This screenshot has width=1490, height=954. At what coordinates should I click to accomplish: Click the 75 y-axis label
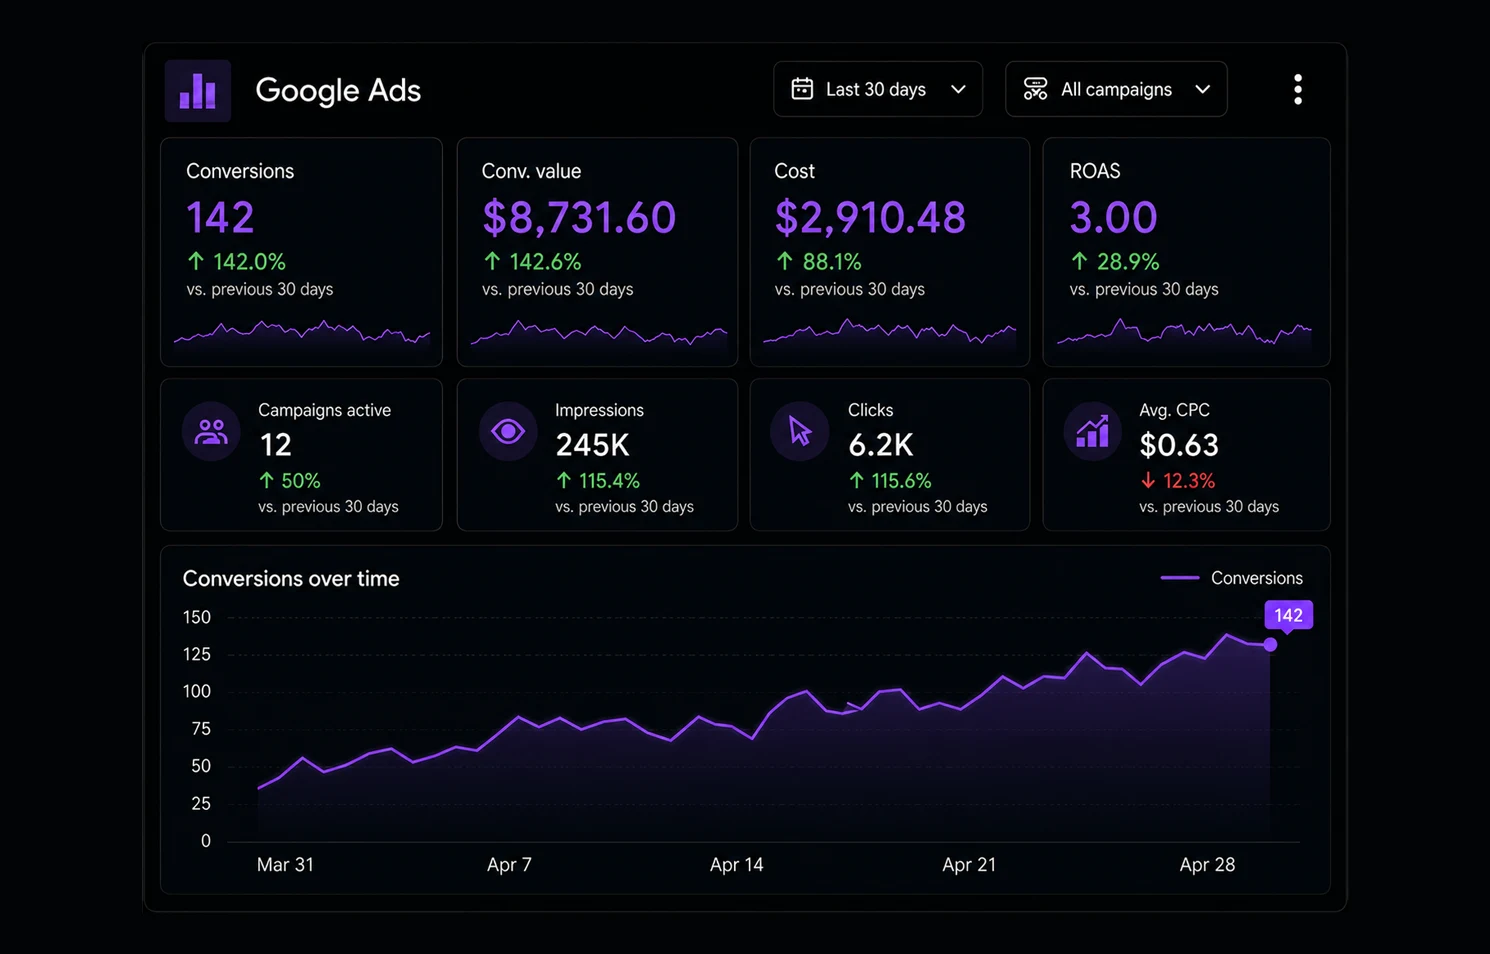point(201,729)
